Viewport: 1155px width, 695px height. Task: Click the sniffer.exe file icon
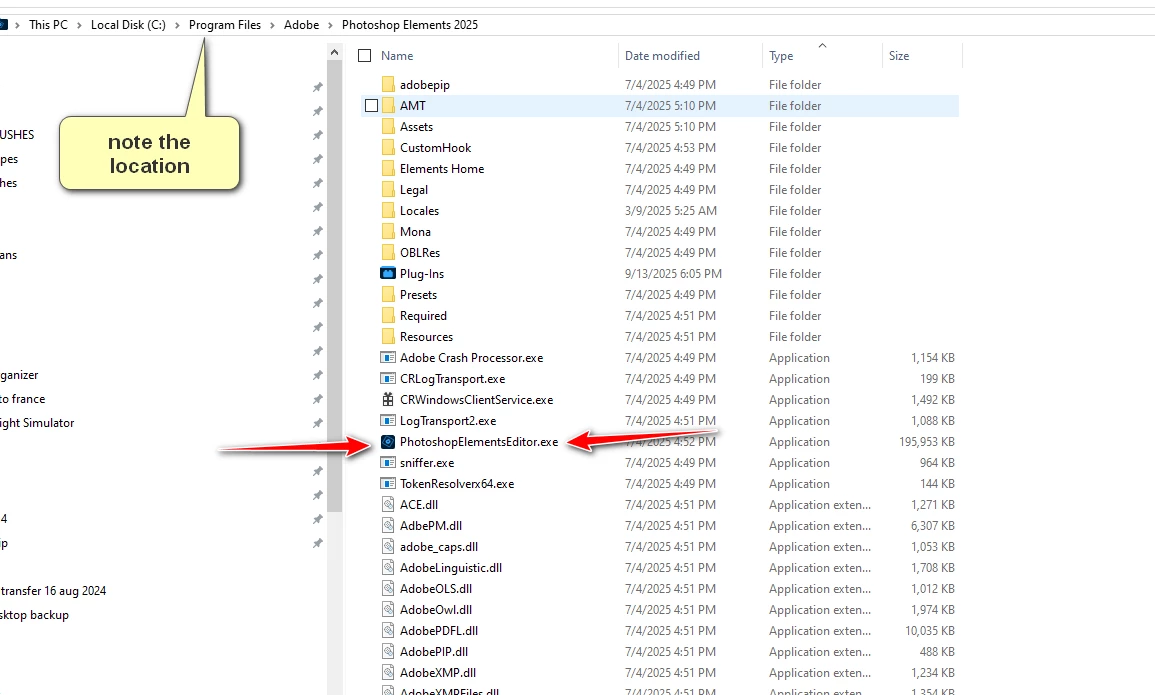click(x=387, y=462)
